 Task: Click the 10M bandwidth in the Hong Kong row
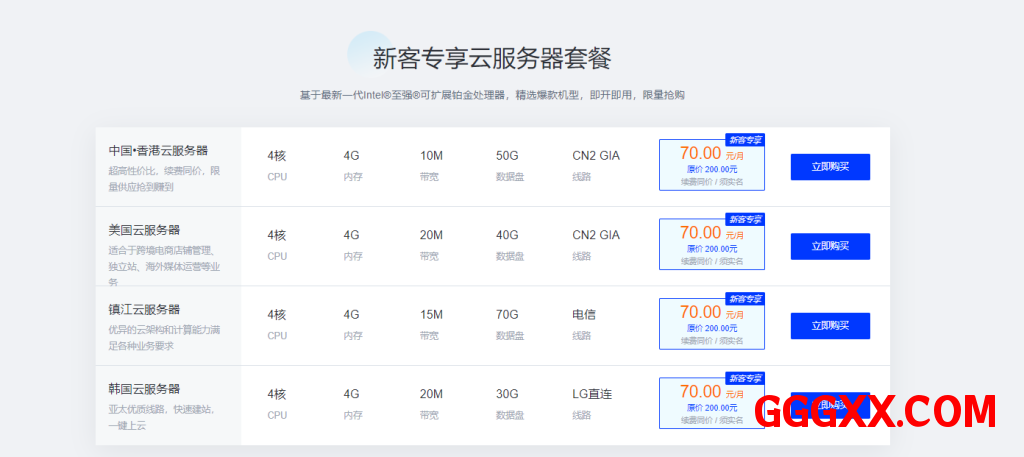coord(431,156)
